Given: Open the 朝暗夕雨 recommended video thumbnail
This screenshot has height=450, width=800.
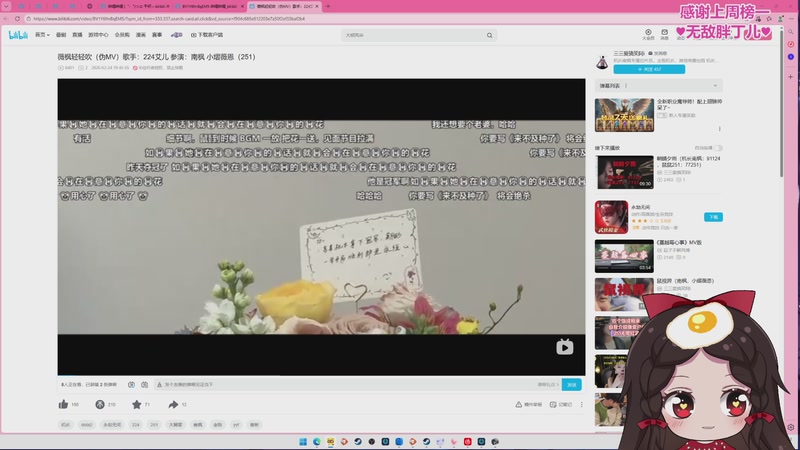Looking at the screenshot, I should pos(624,172).
